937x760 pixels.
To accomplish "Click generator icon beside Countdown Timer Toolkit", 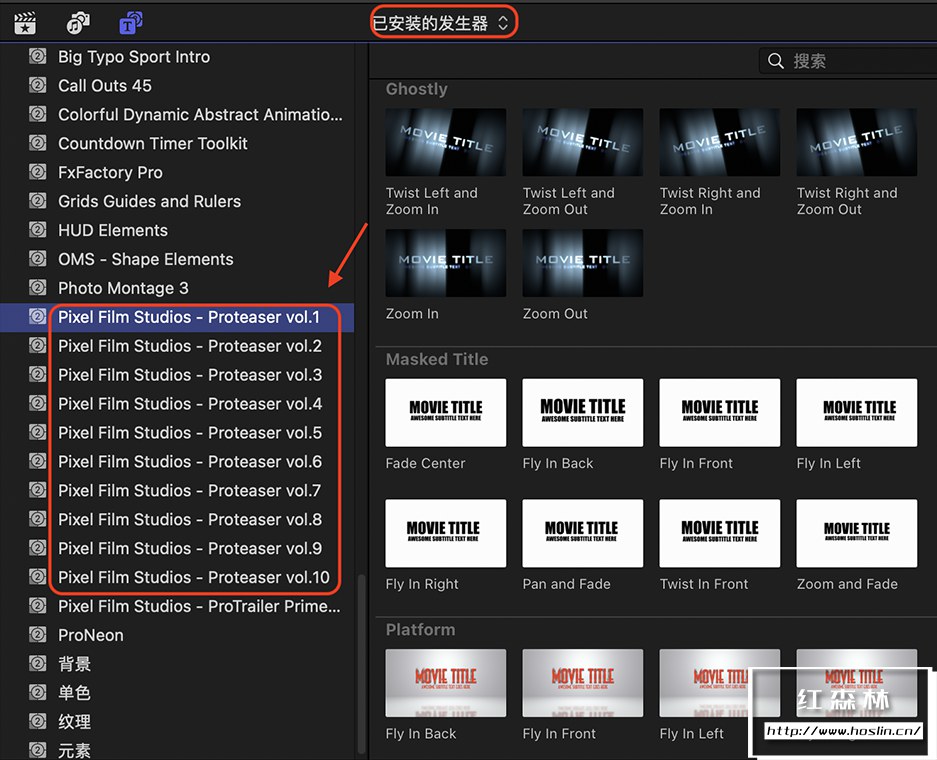I will click(x=38, y=143).
